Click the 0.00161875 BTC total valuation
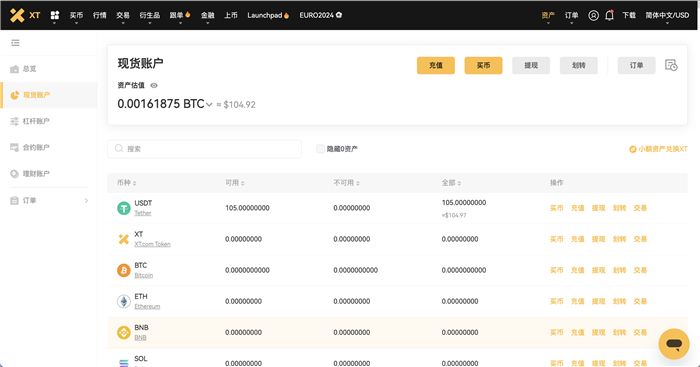The width and height of the screenshot is (700, 367). (x=161, y=104)
